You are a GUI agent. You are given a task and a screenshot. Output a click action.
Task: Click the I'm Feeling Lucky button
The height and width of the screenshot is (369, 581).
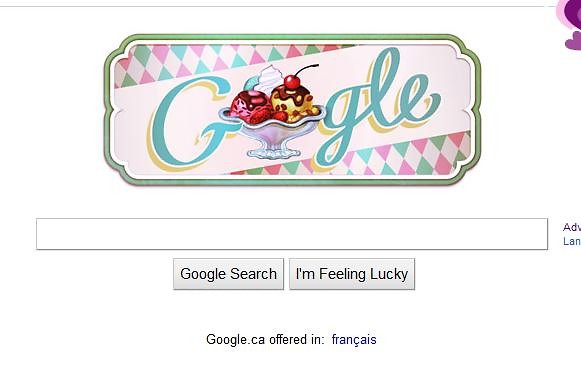point(352,274)
